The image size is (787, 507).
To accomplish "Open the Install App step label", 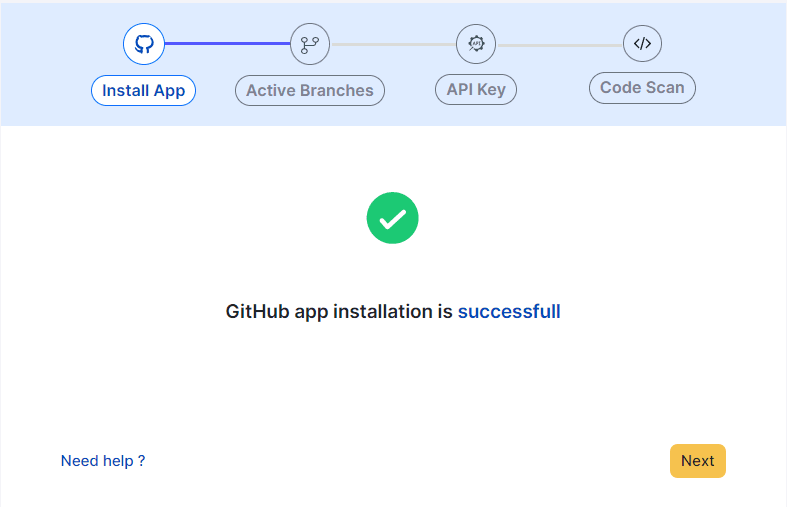I will [144, 90].
